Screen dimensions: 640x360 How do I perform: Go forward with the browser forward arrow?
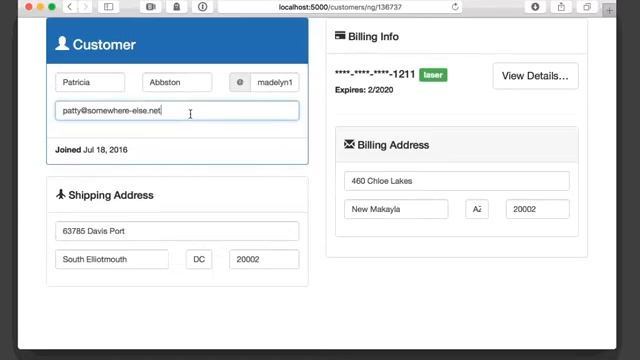(85, 7)
